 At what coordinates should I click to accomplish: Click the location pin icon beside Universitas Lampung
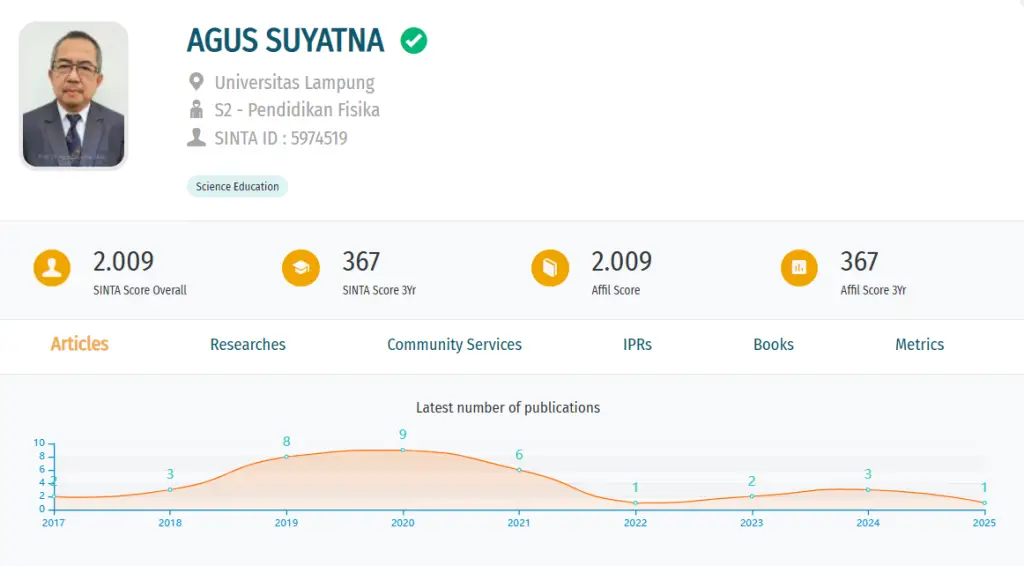[x=196, y=82]
